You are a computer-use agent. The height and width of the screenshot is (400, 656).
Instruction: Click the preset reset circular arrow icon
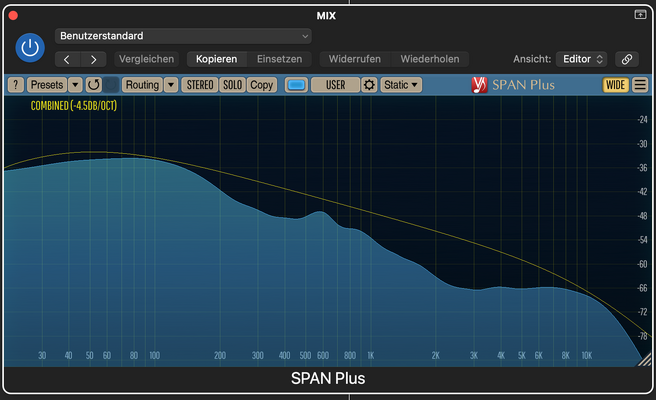coord(94,85)
